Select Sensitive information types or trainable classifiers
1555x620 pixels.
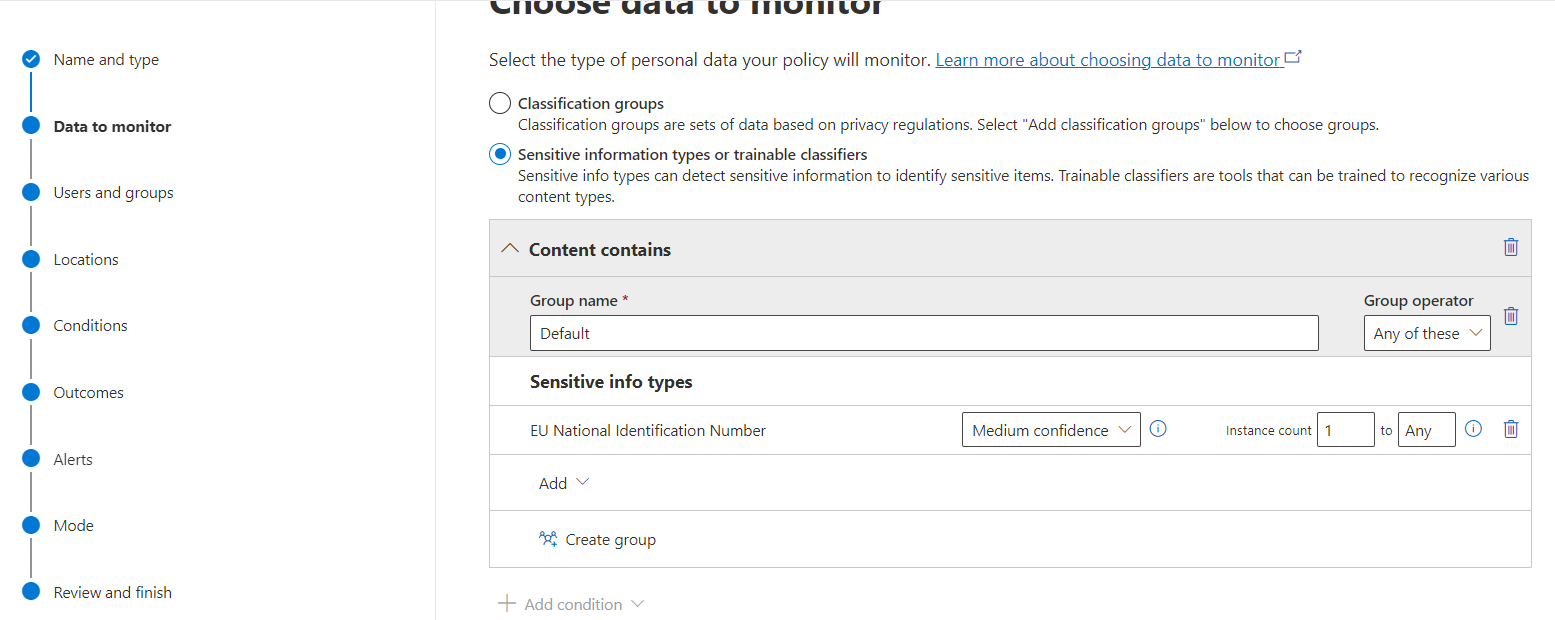tap(499, 154)
